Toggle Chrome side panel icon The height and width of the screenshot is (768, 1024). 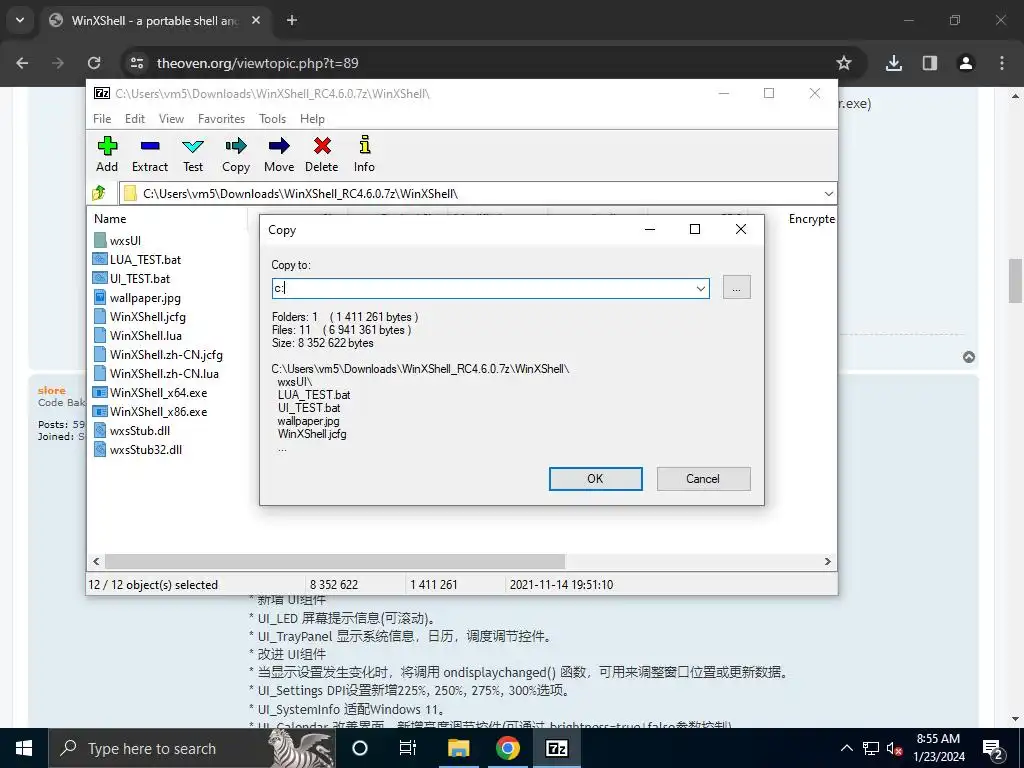tap(929, 63)
